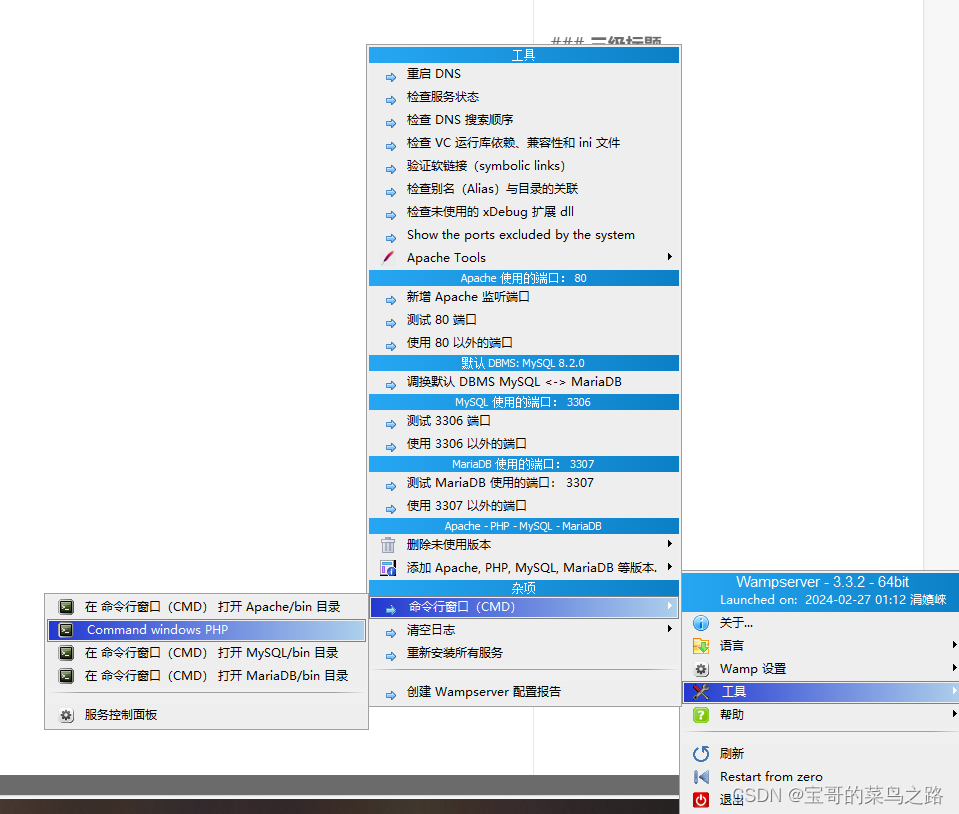
Task: Expand the Wamp 设置 submenu arrow
Action: coord(954,668)
